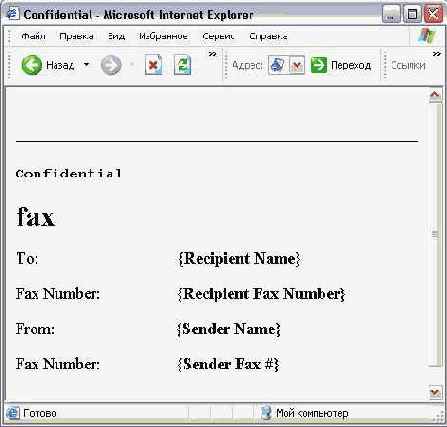Open the Избранное menu
This screenshot has width=447, height=427.
tap(163, 36)
